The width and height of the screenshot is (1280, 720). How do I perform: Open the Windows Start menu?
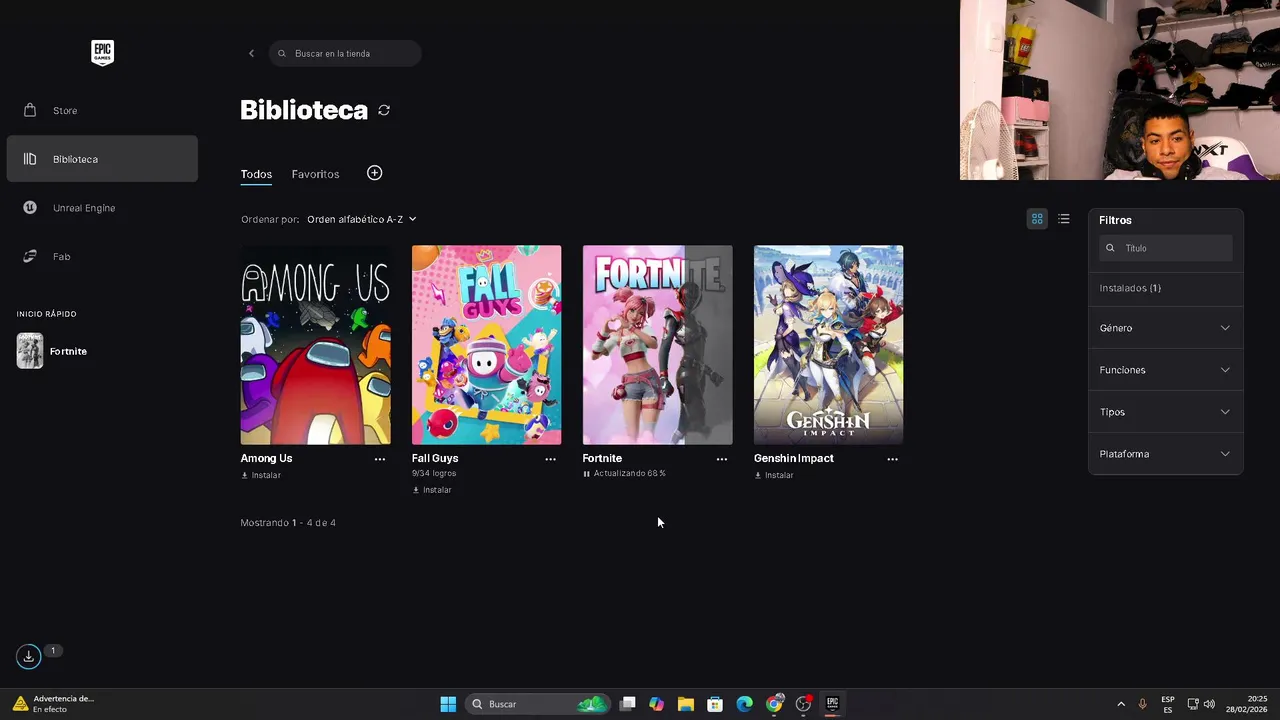tap(448, 704)
